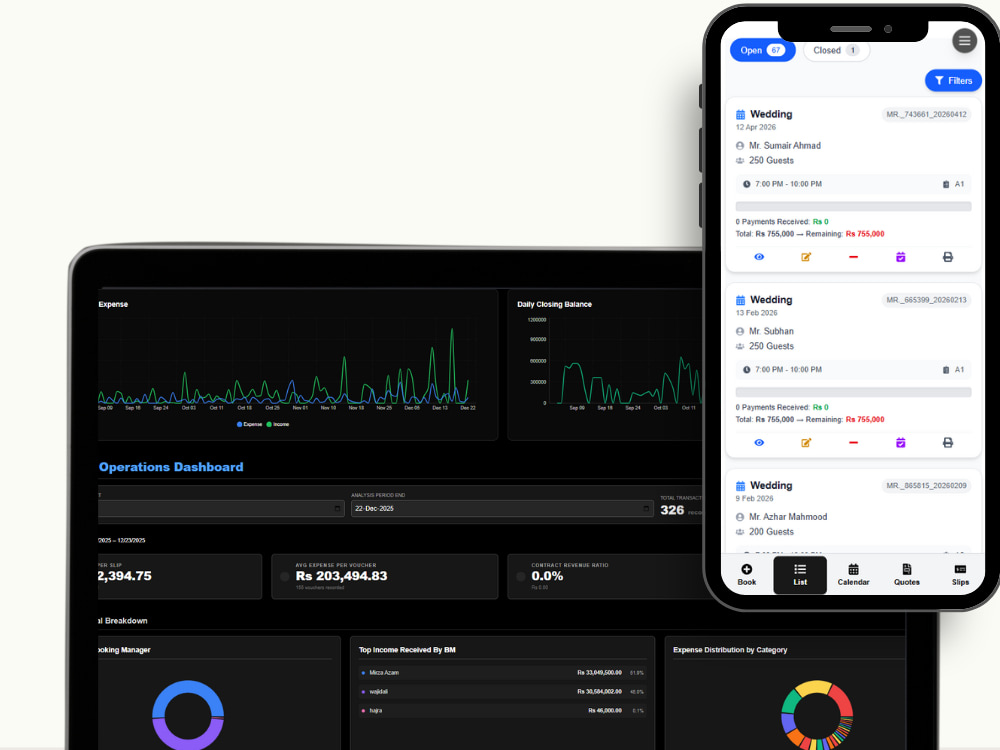Tap red minus on Sumair Ahmad card
Screen dimensions: 1000x750
[853, 257]
